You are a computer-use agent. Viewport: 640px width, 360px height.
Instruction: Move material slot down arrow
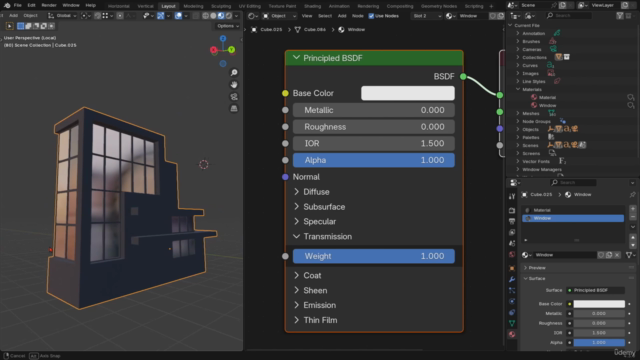pos(633,244)
